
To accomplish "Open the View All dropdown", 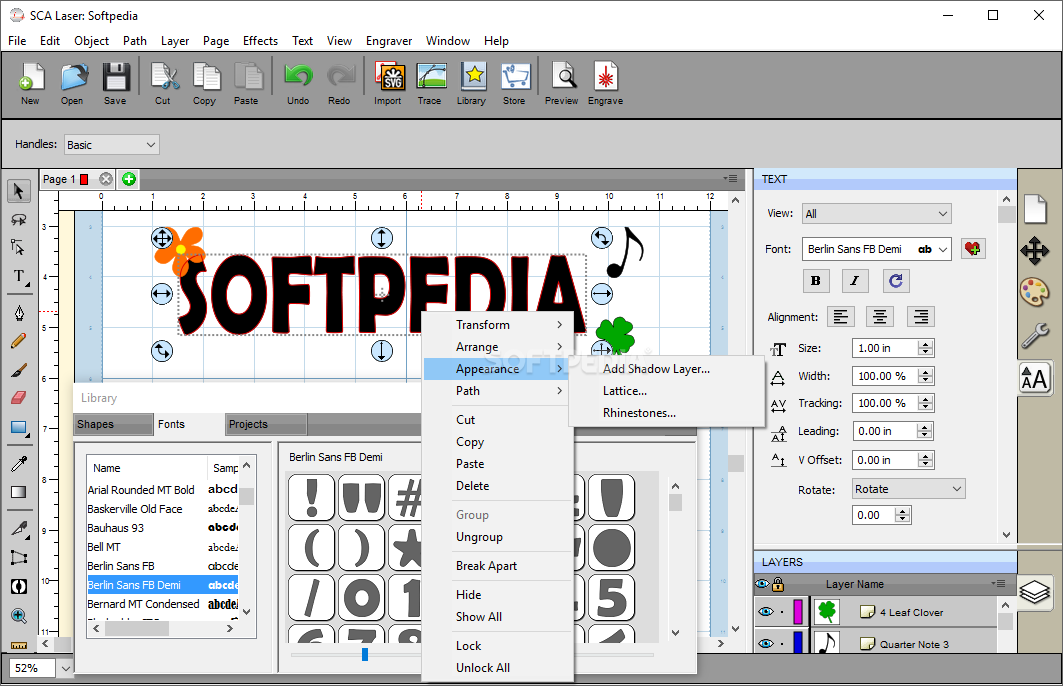I will pyautogui.click(x=877, y=214).
